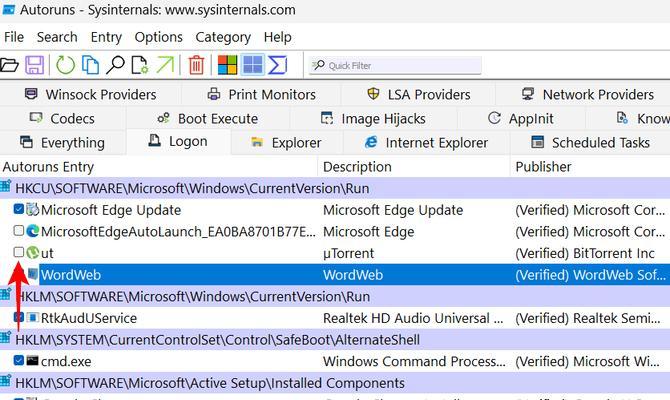Click the MicrosoftEdgeAutoLaunch Edge icon
The height and width of the screenshot is (400, 670).
[x=32, y=231]
